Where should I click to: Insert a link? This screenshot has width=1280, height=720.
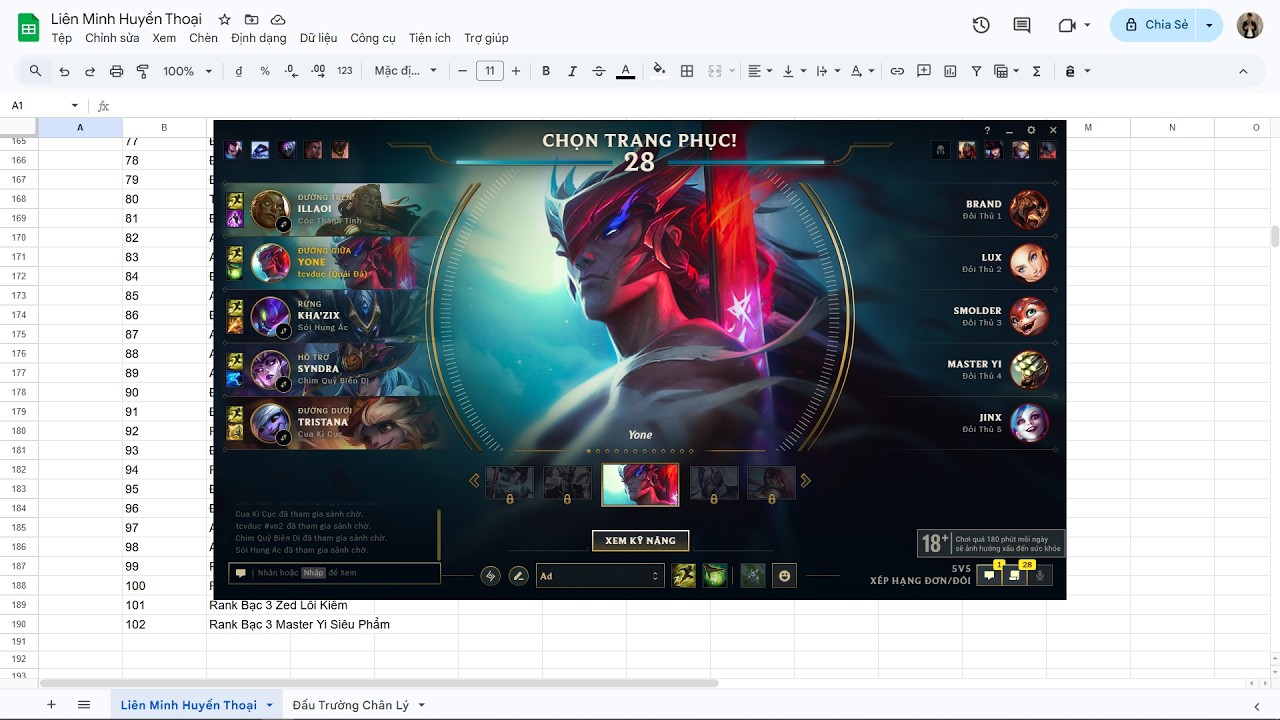coord(897,71)
